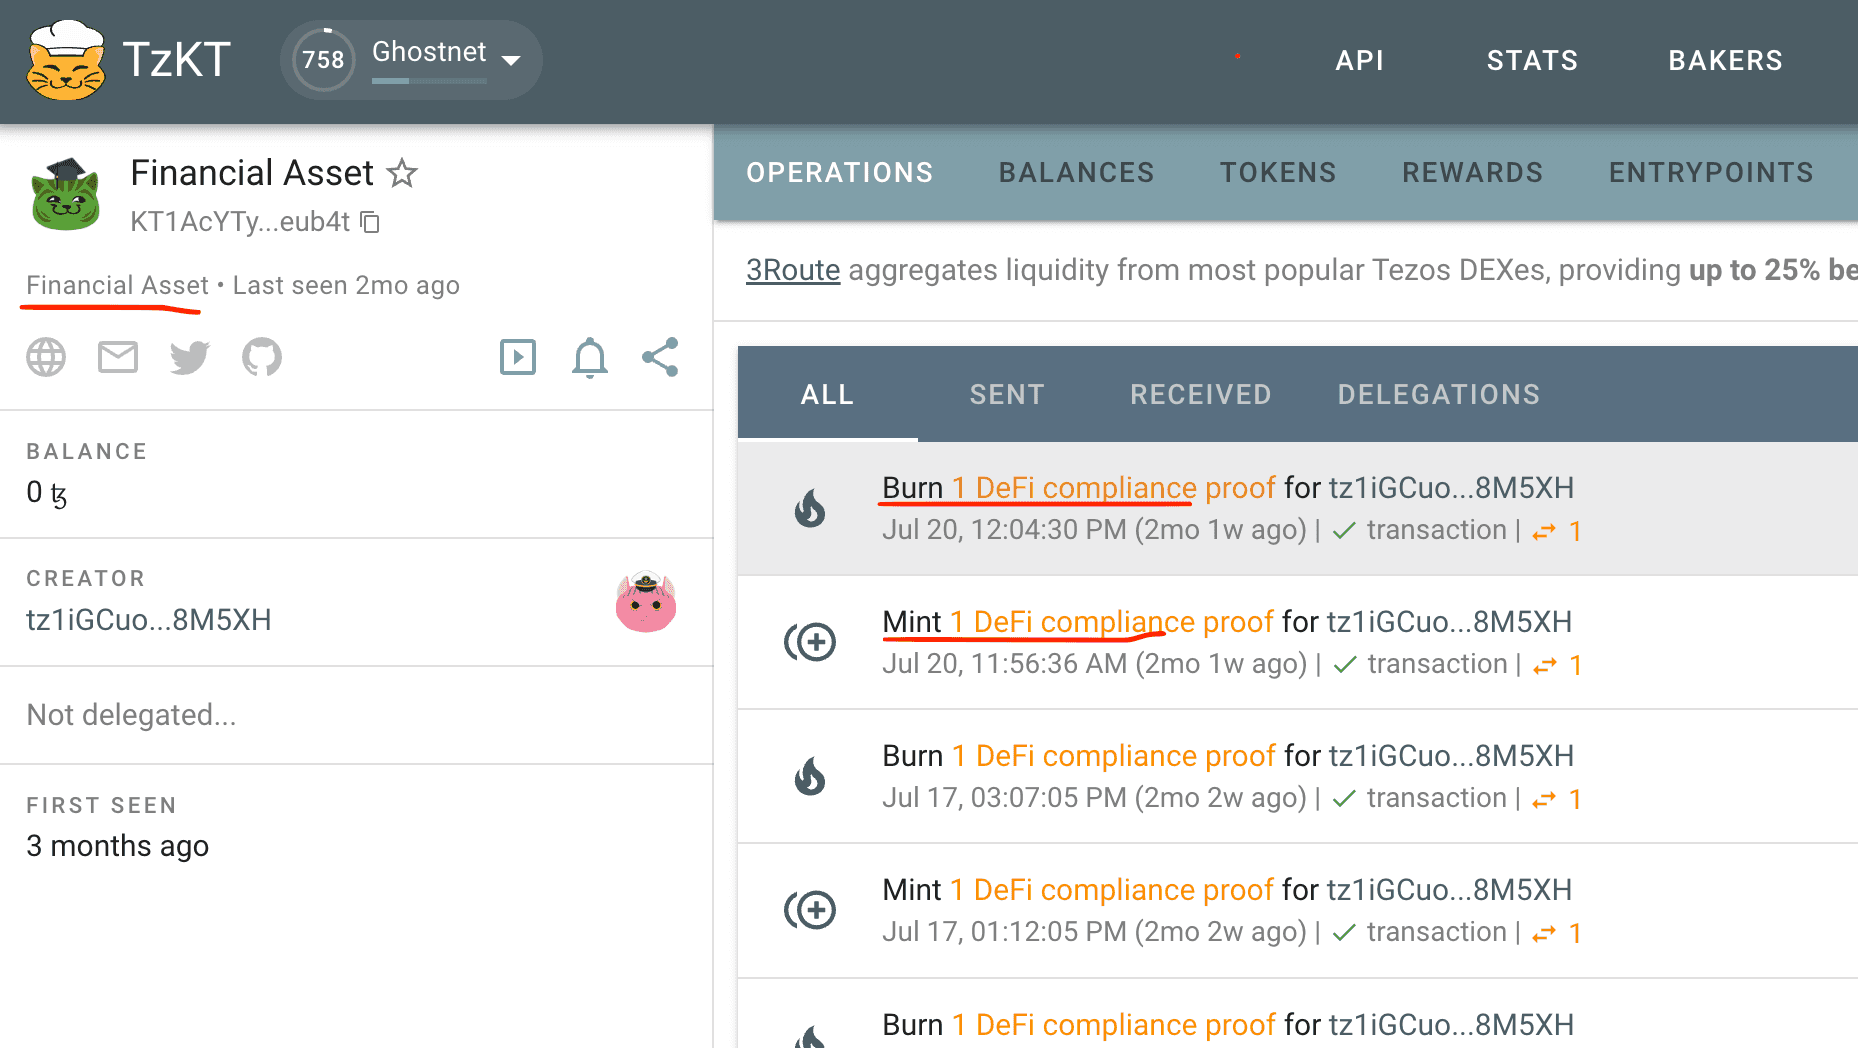Click the mint icon for Jul 20
The width and height of the screenshot is (1858, 1048).
coord(810,642)
